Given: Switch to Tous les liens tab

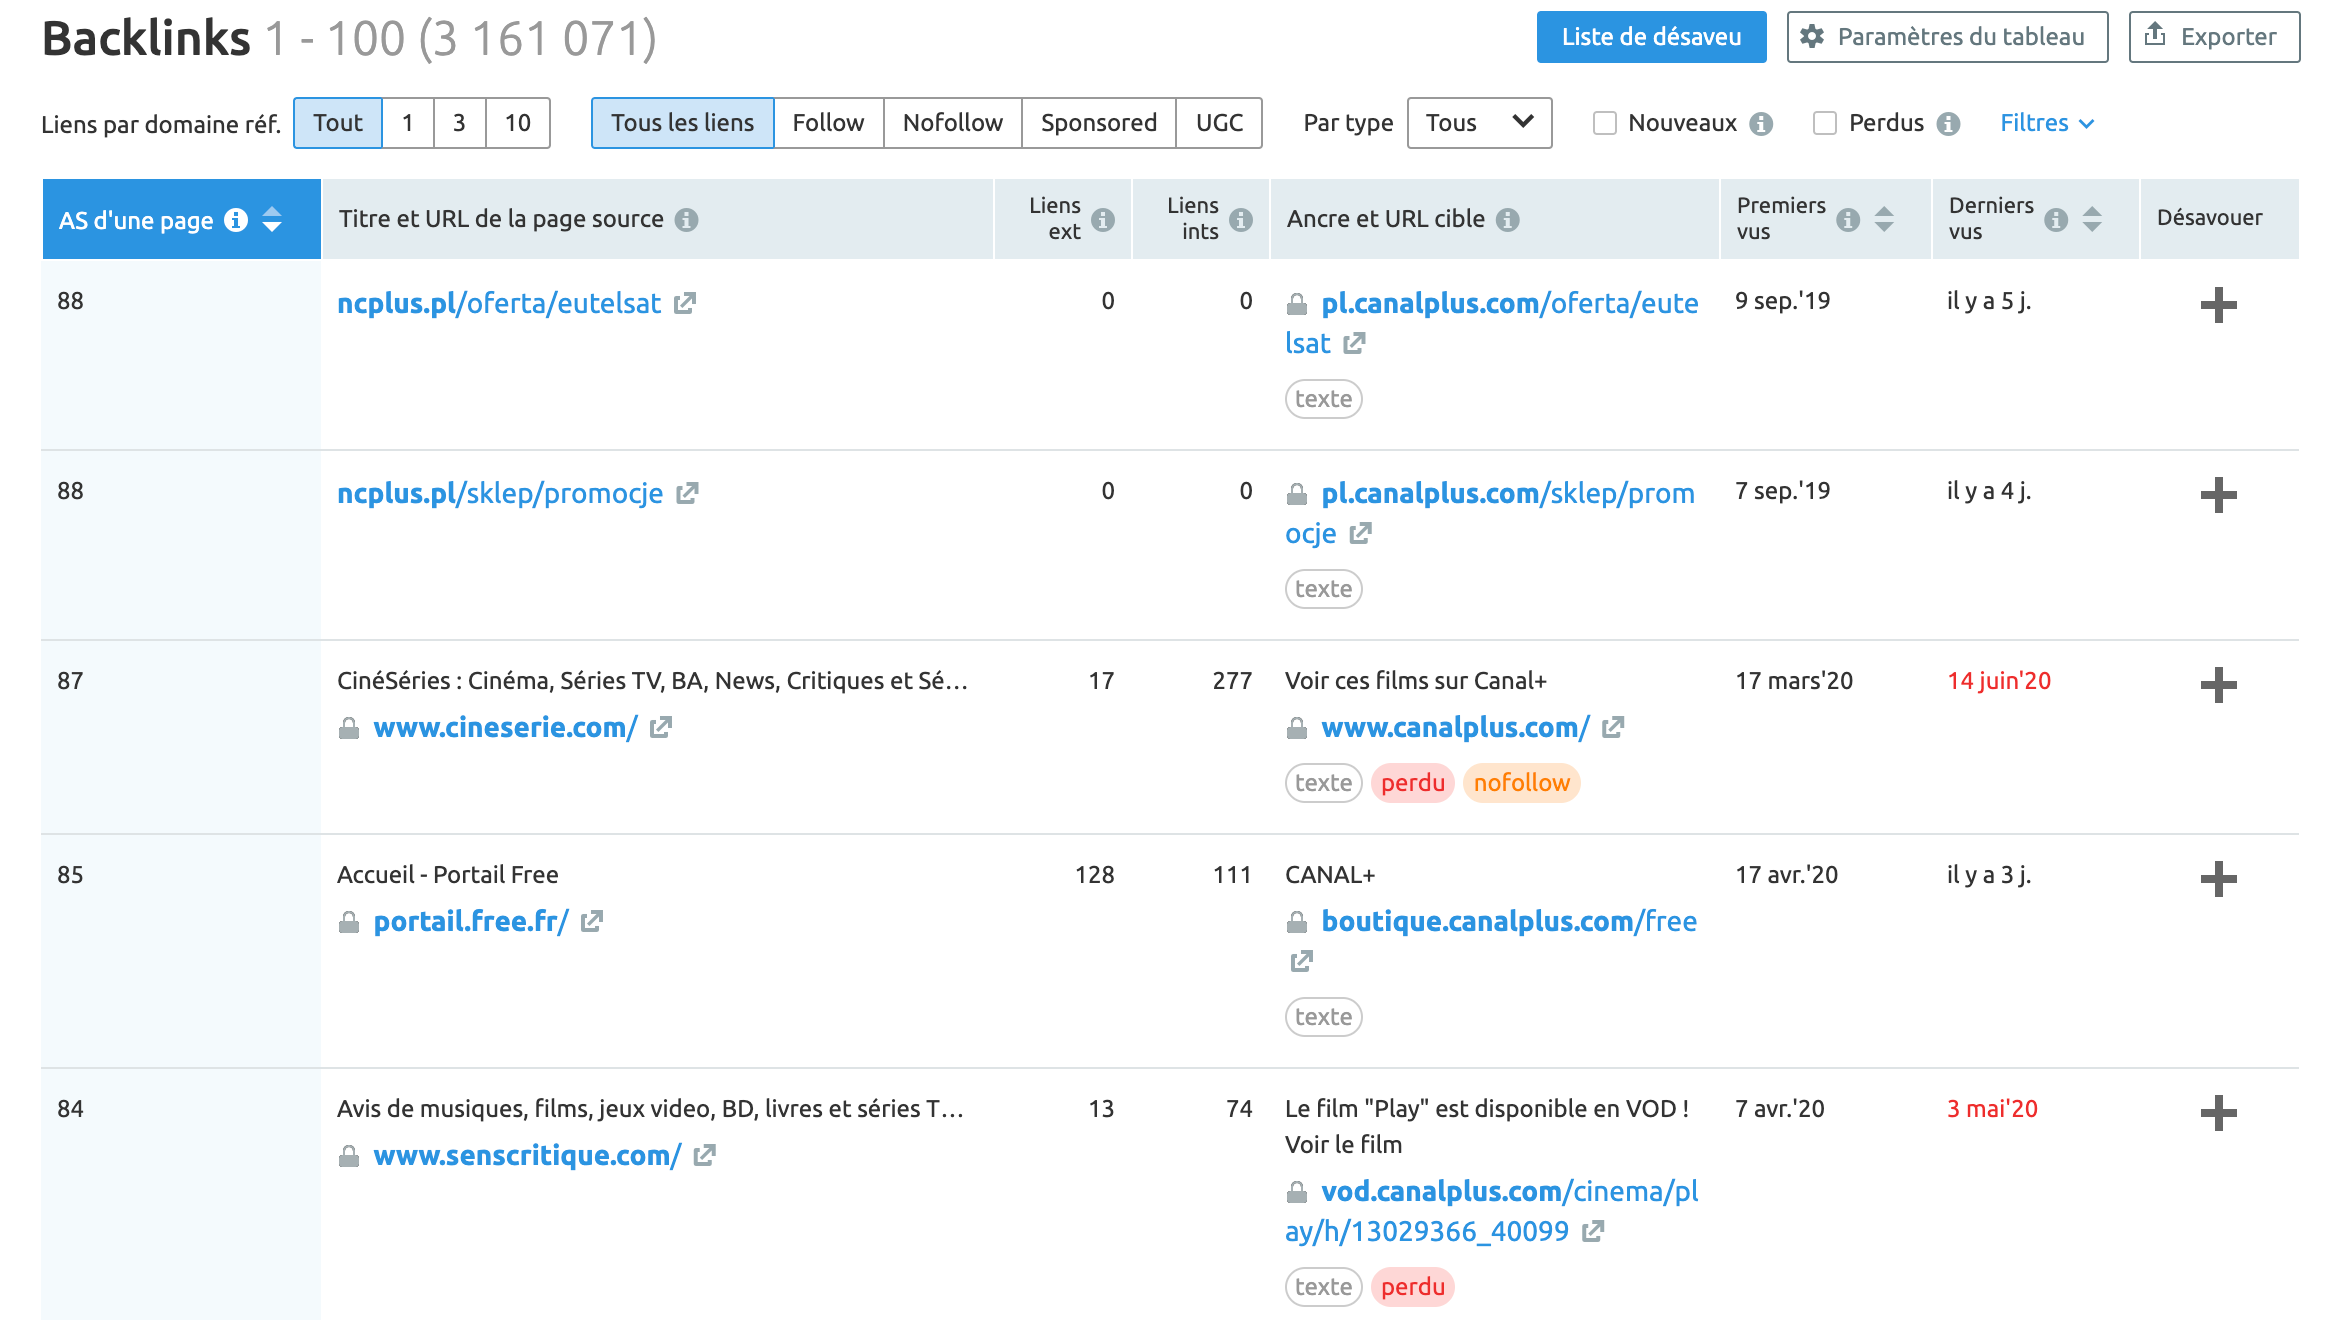Looking at the screenshot, I should click(x=683, y=123).
